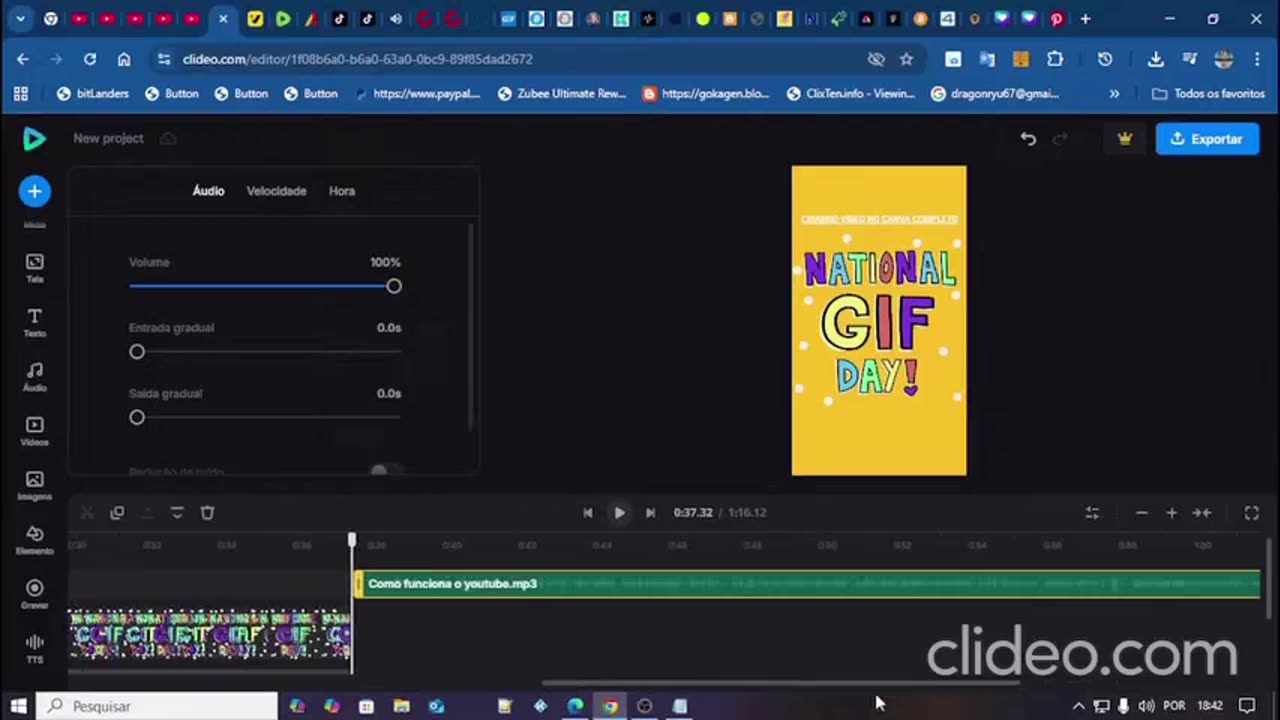The width and height of the screenshot is (1280, 720).
Task: Open the Chrome three-dot menu
Action: 1257,59
